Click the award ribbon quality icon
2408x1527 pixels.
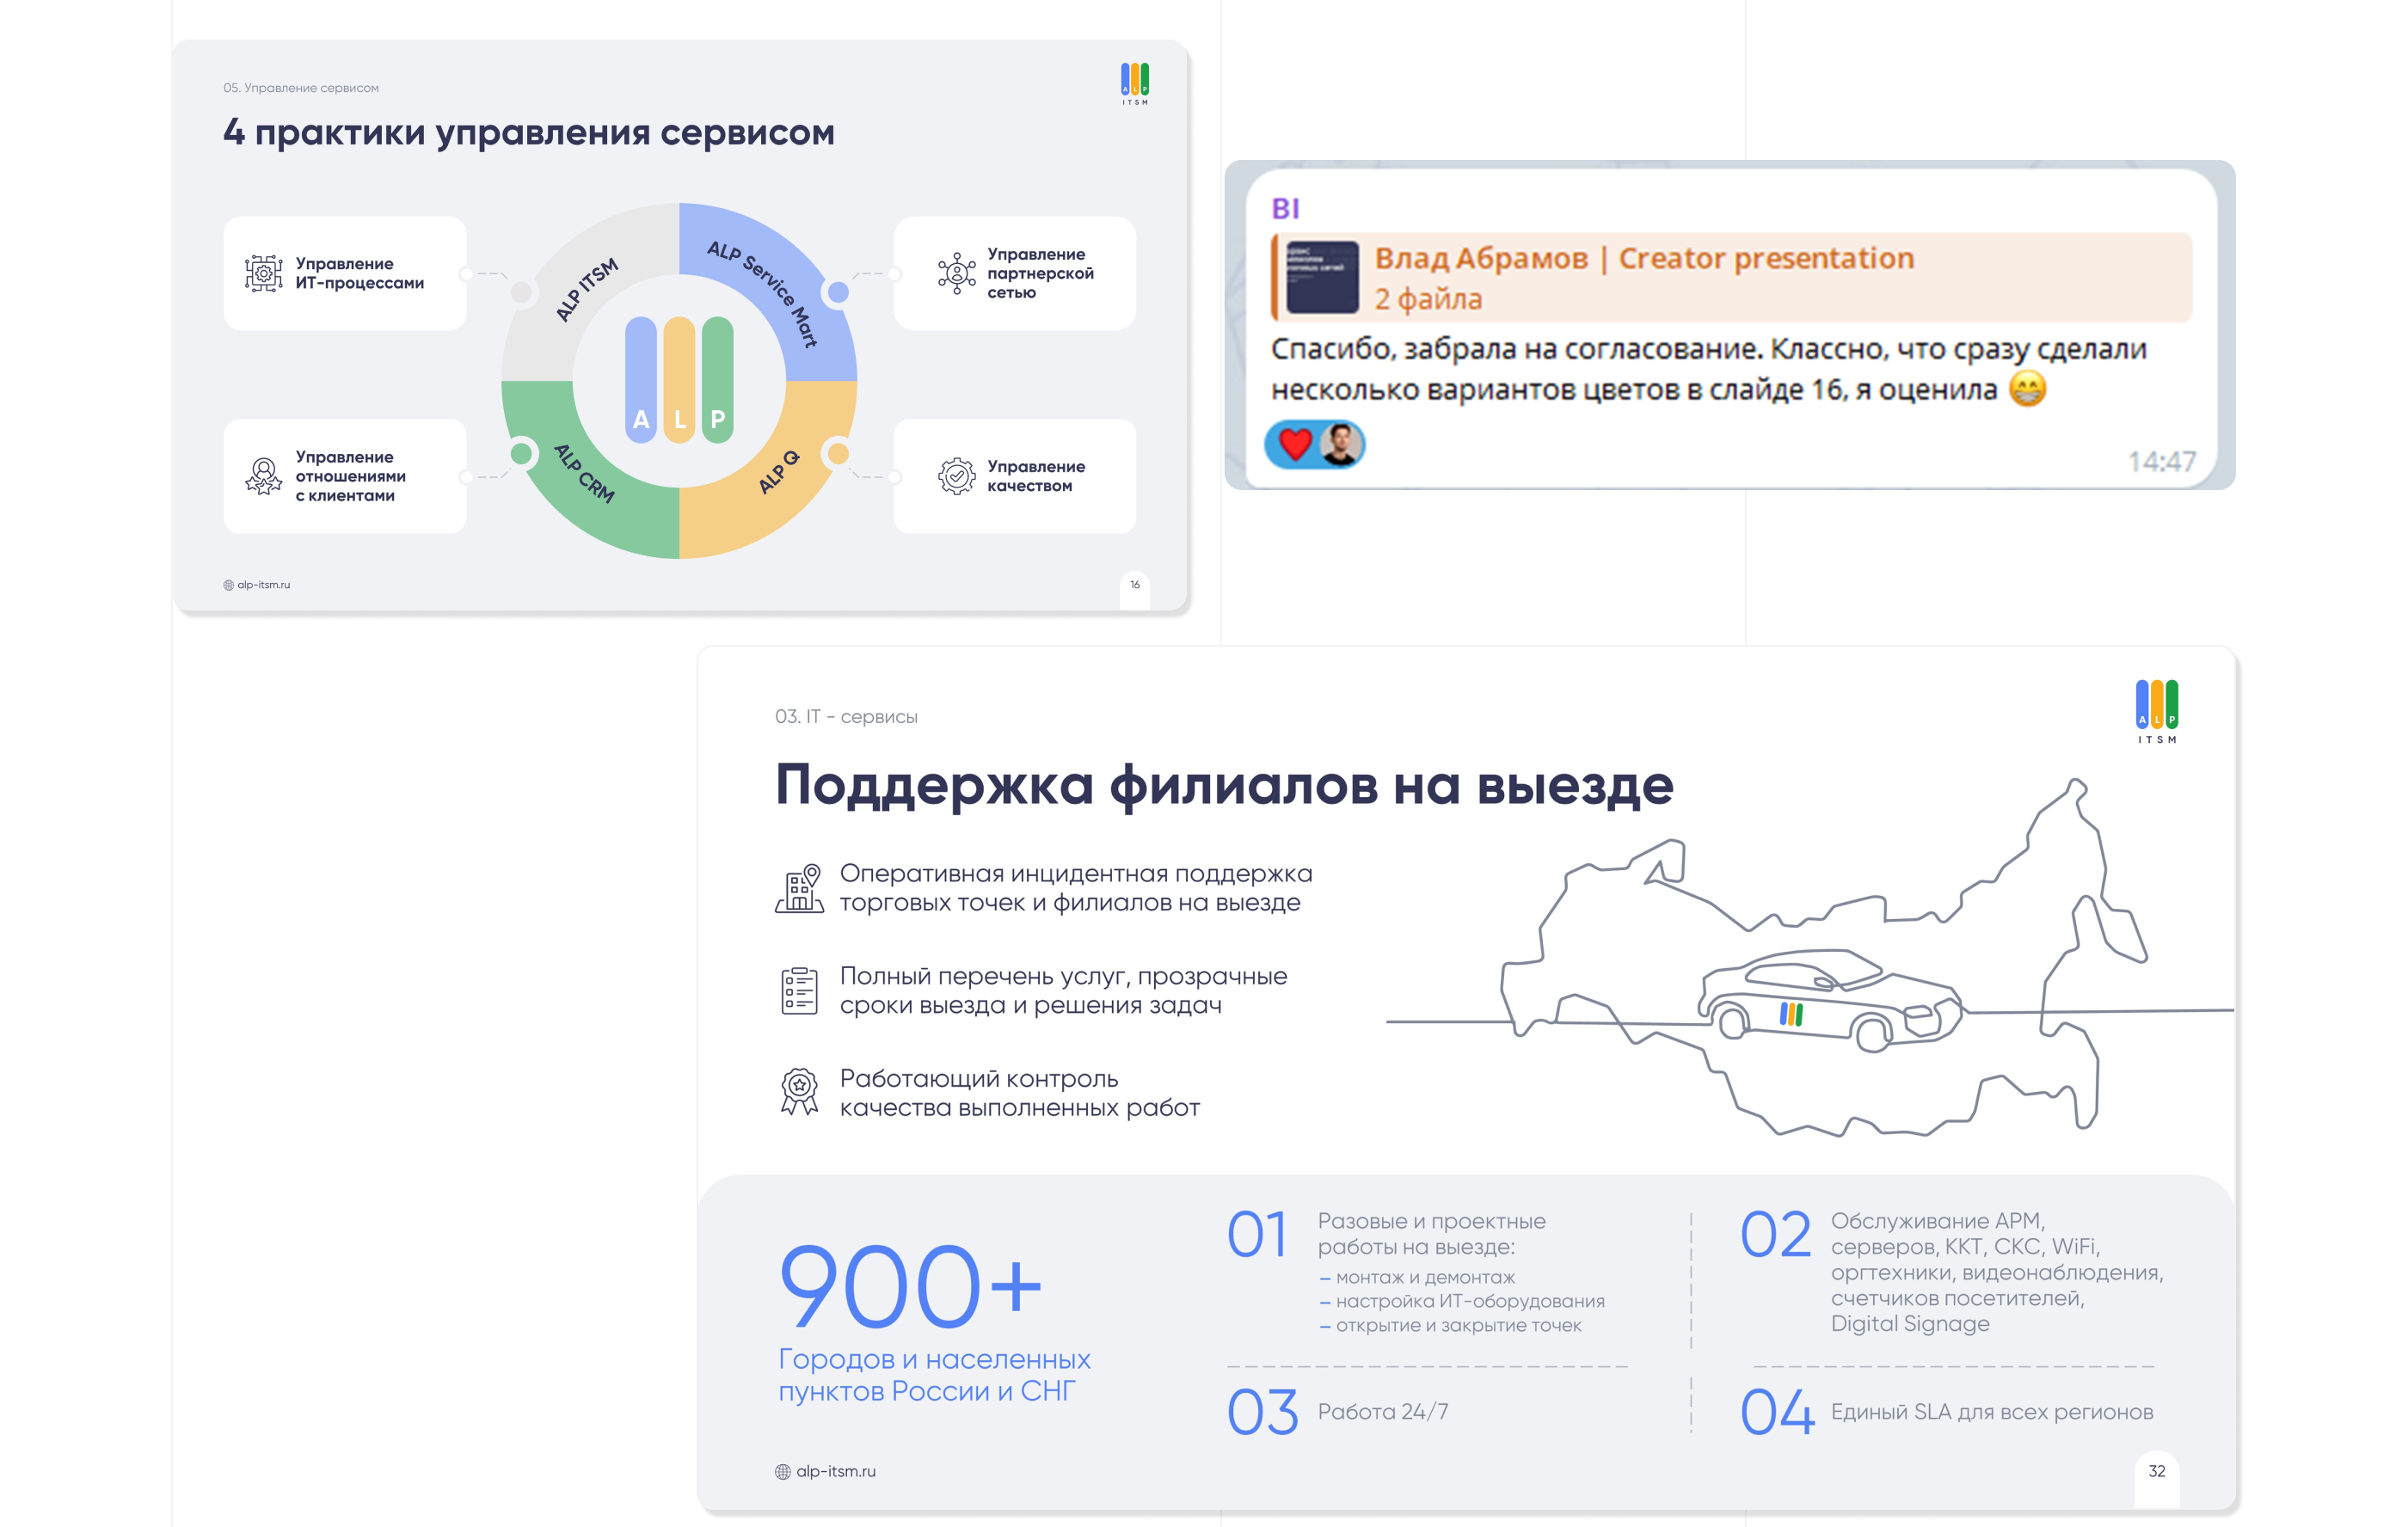click(799, 1091)
